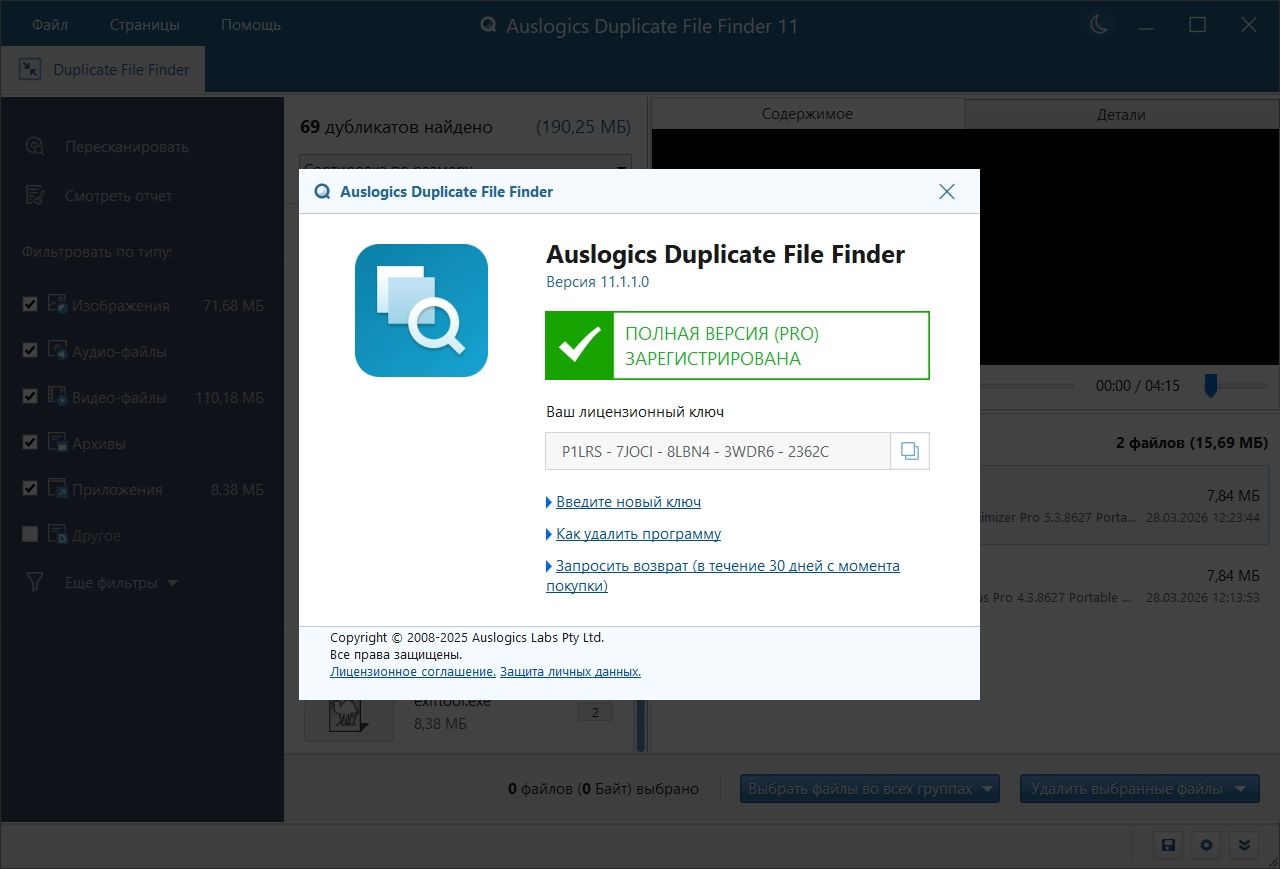The height and width of the screenshot is (869, 1280).
Task: Click the save icon in the bottom bar
Action: click(1168, 845)
